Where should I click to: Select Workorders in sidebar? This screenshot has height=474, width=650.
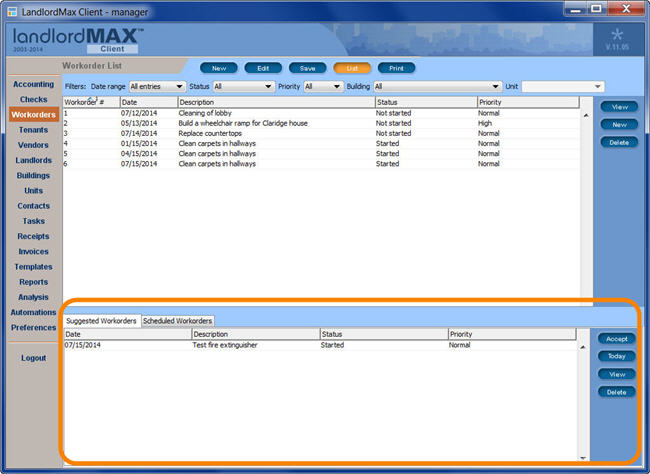pyautogui.click(x=34, y=114)
